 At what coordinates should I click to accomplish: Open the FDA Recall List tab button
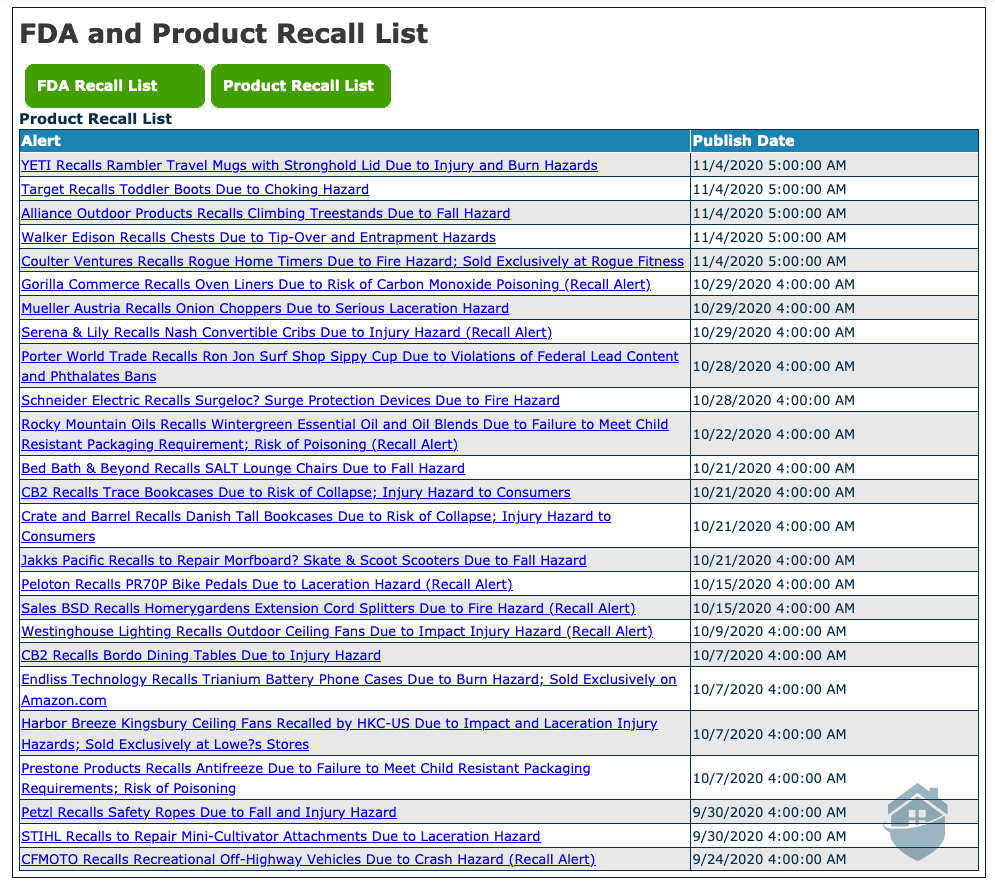click(x=115, y=86)
